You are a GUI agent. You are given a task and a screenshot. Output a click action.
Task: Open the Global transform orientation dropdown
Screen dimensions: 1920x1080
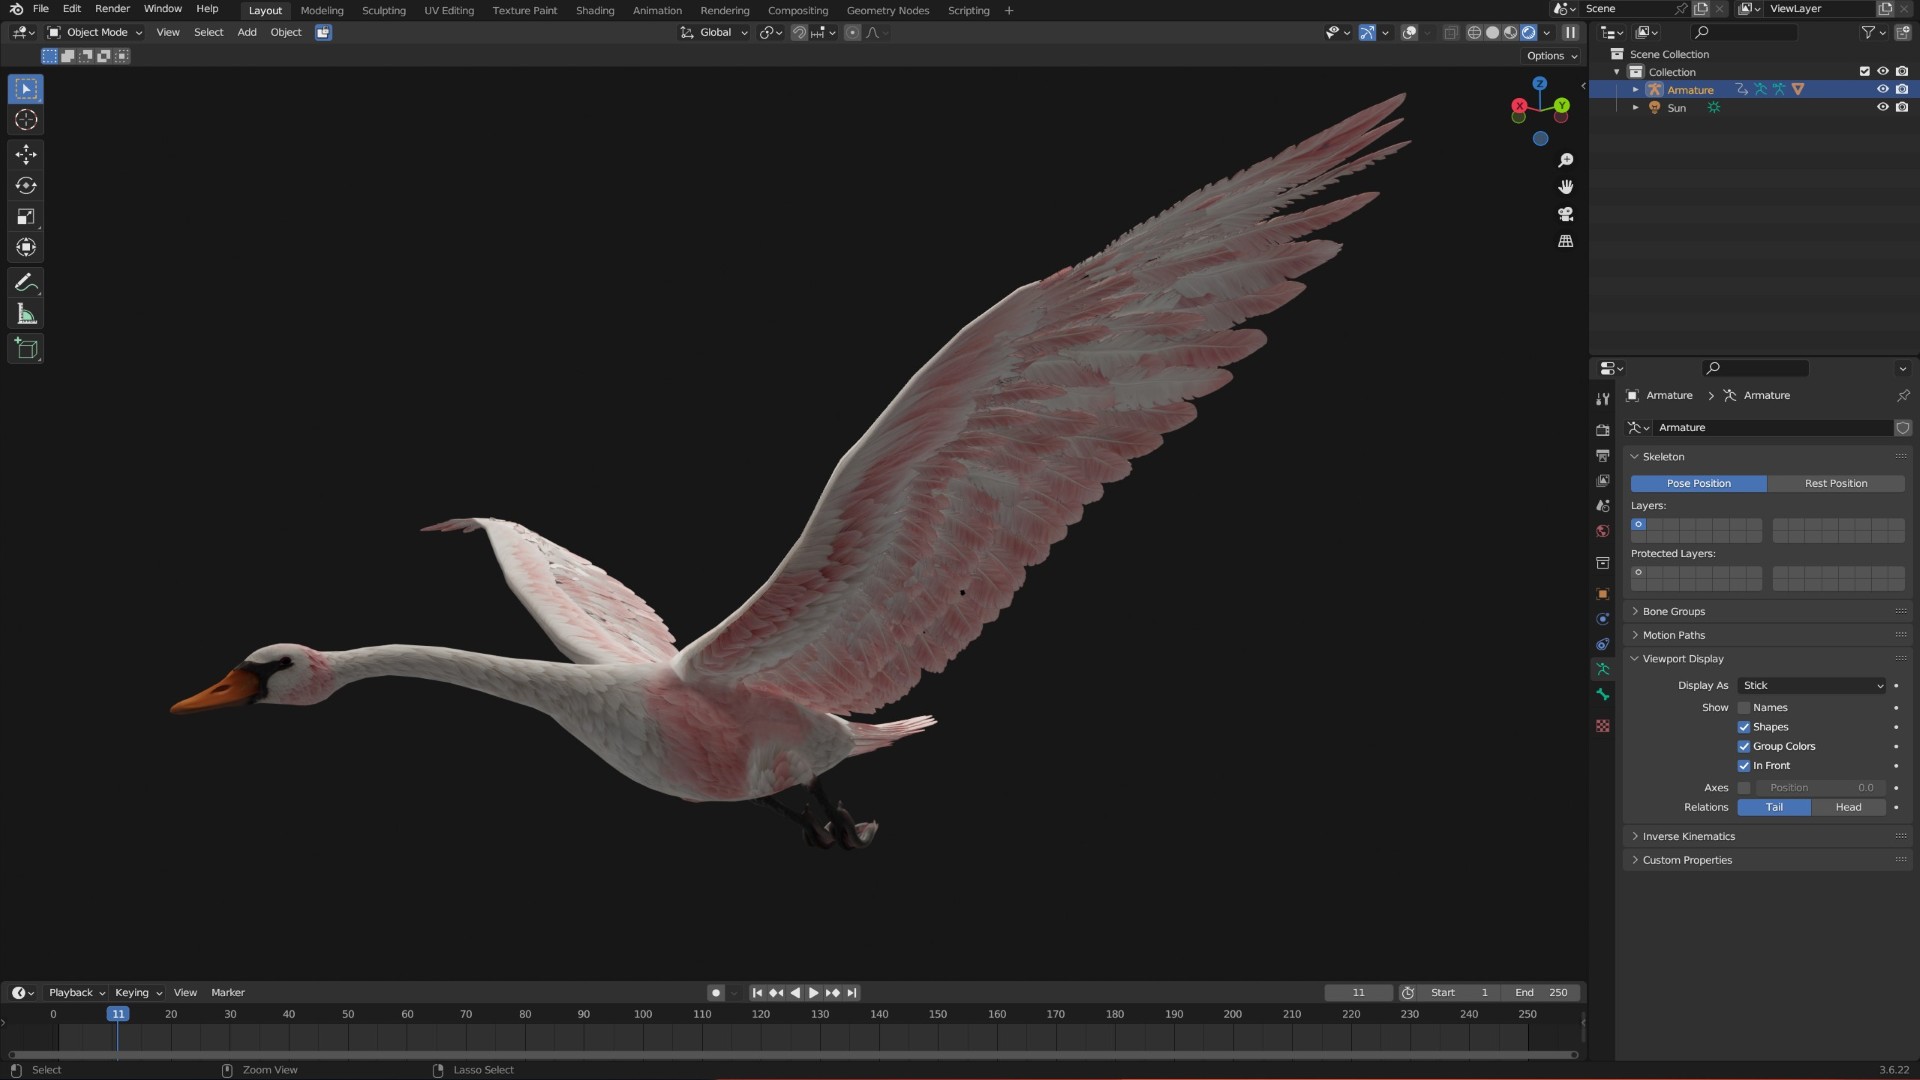[x=714, y=33]
